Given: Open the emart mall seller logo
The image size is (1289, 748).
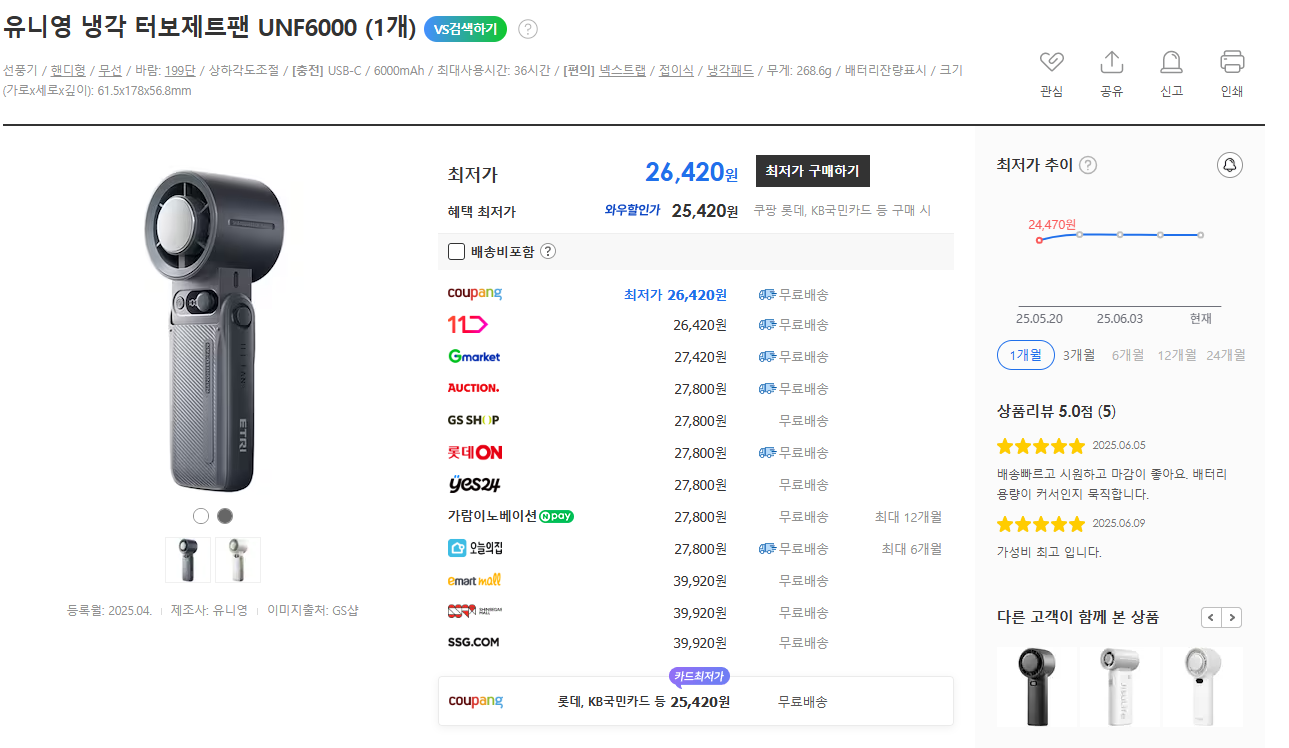Looking at the screenshot, I should 474,580.
